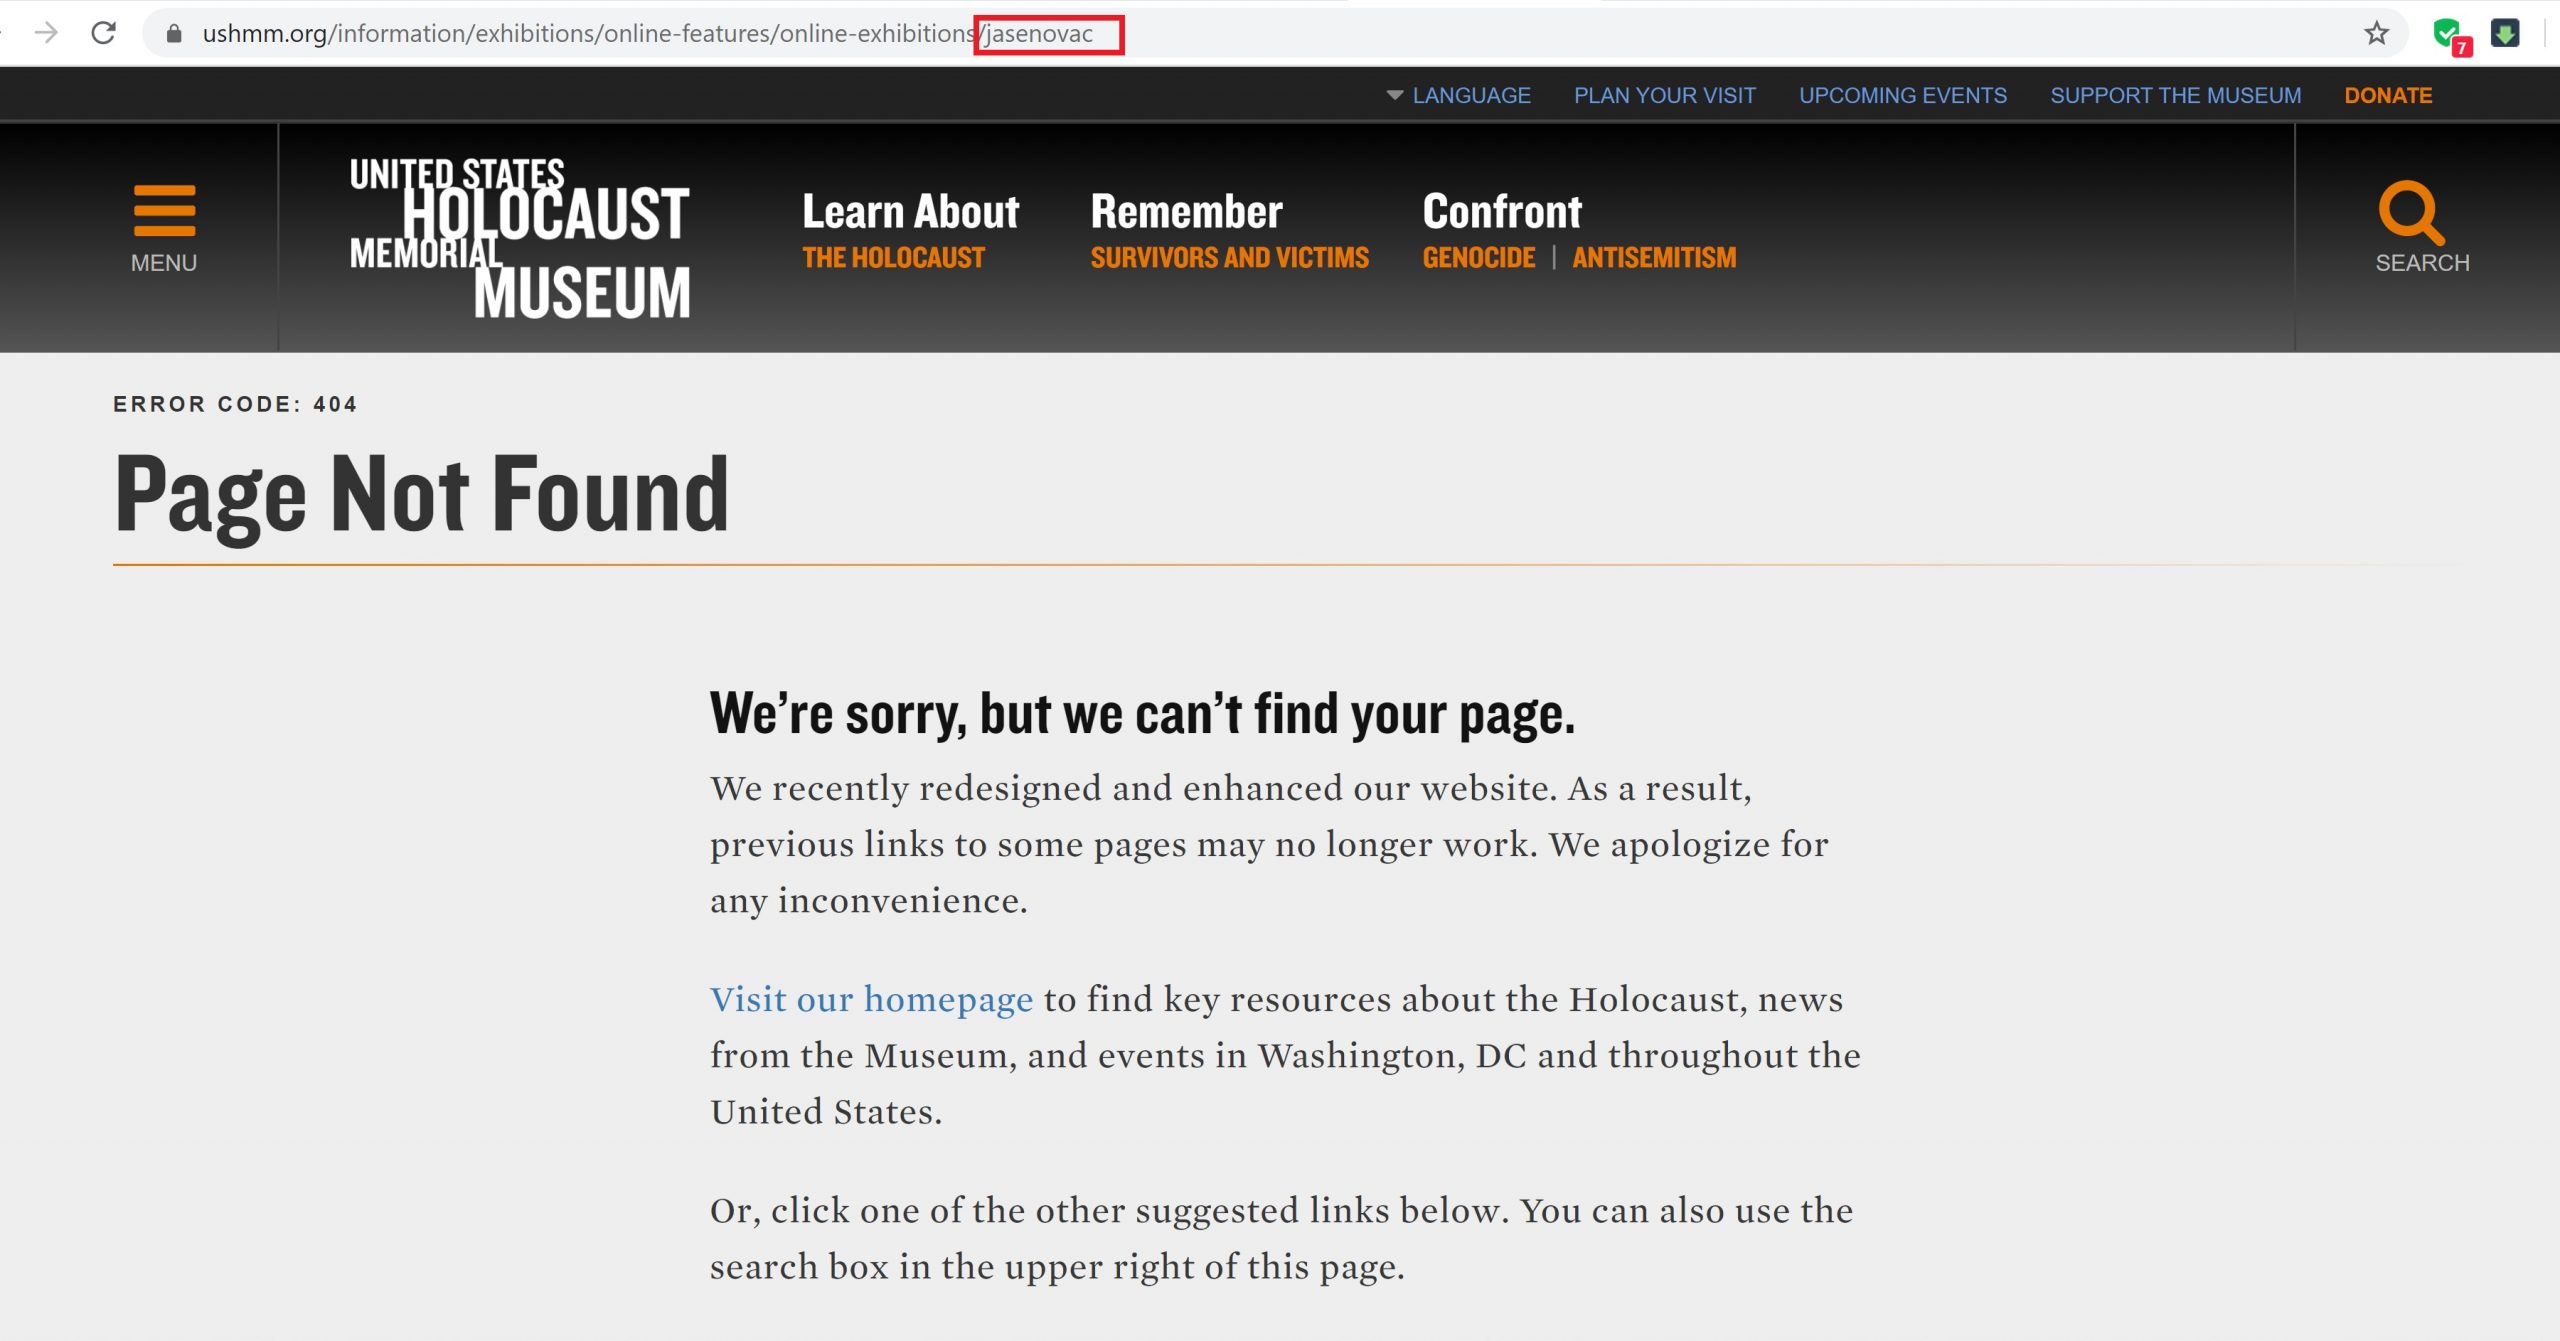The width and height of the screenshot is (2560, 1341).
Task: Open UPCOMING EVENTS menu link
Action: click(x=1902, y=95)
